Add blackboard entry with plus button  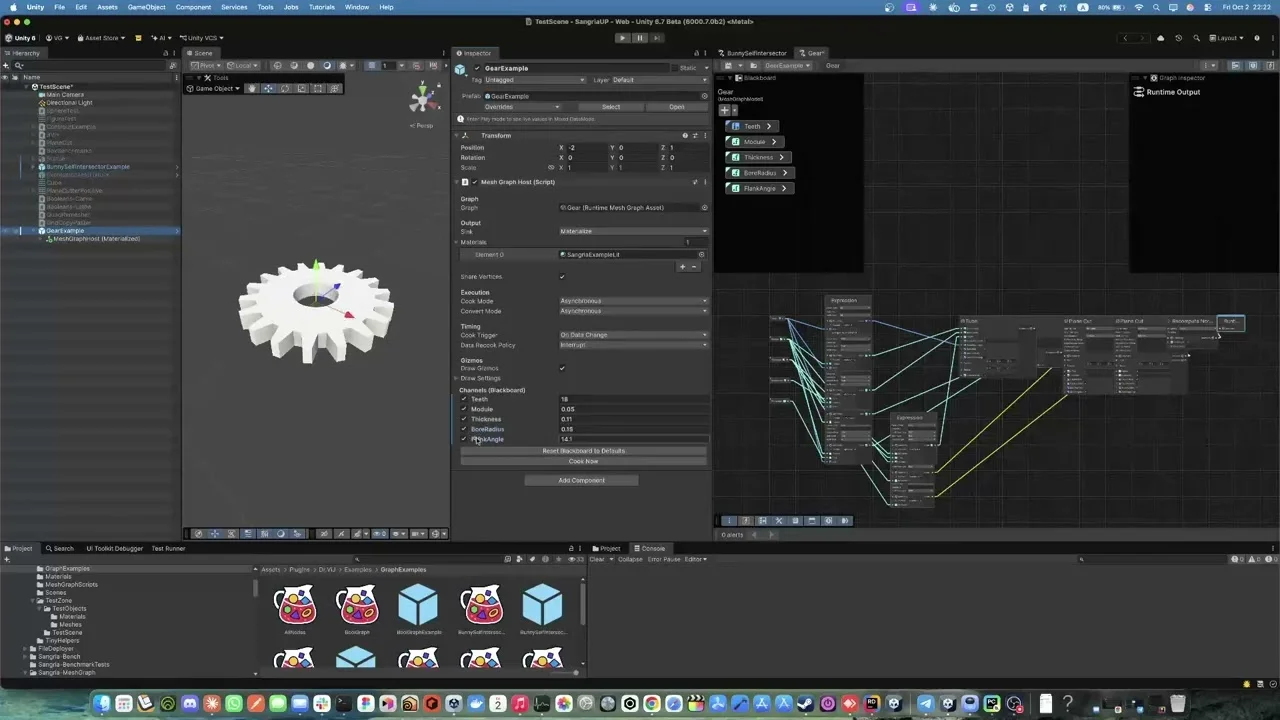[x=725, y=110]
